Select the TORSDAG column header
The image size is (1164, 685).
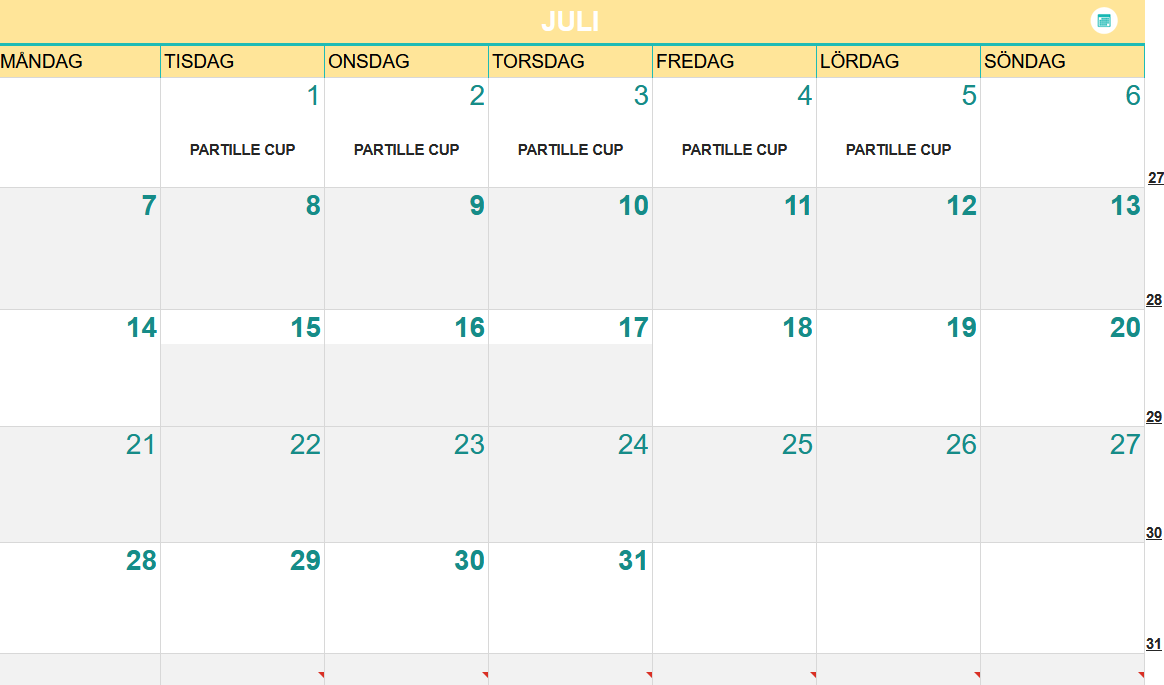570,62
